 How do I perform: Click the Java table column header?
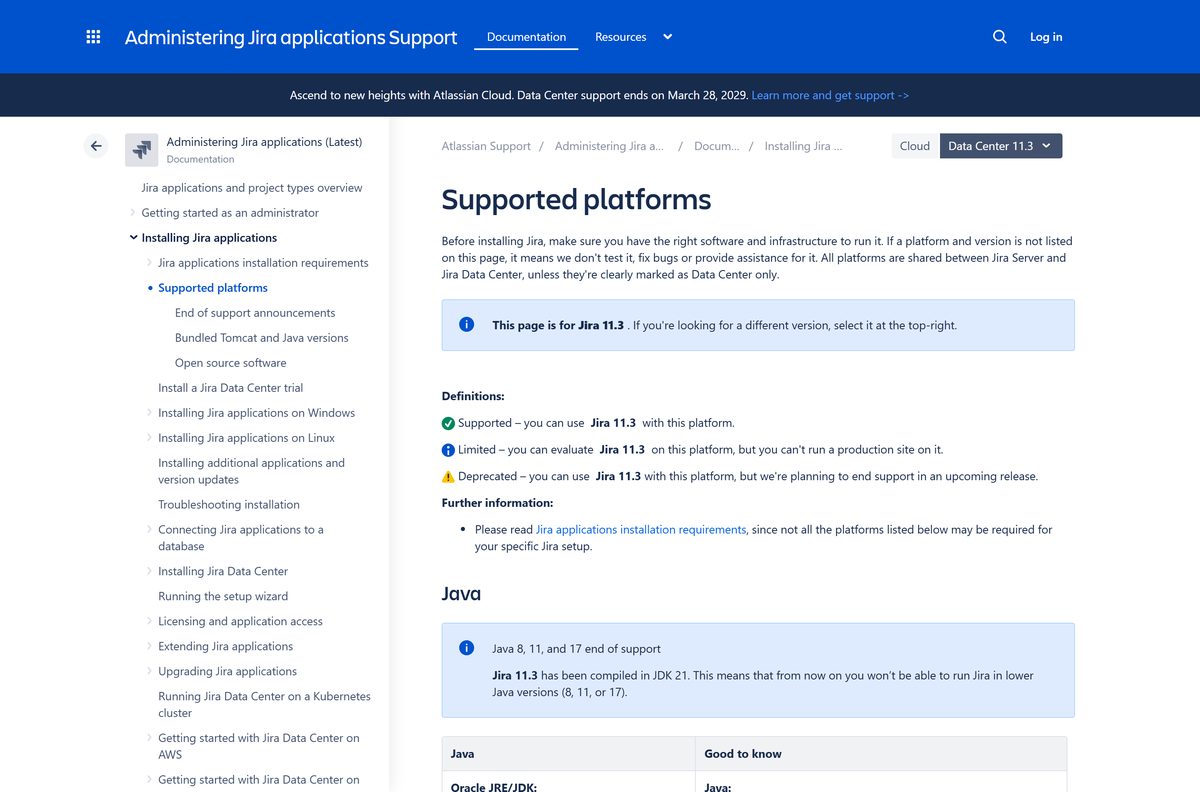click(x=463, y=754)
